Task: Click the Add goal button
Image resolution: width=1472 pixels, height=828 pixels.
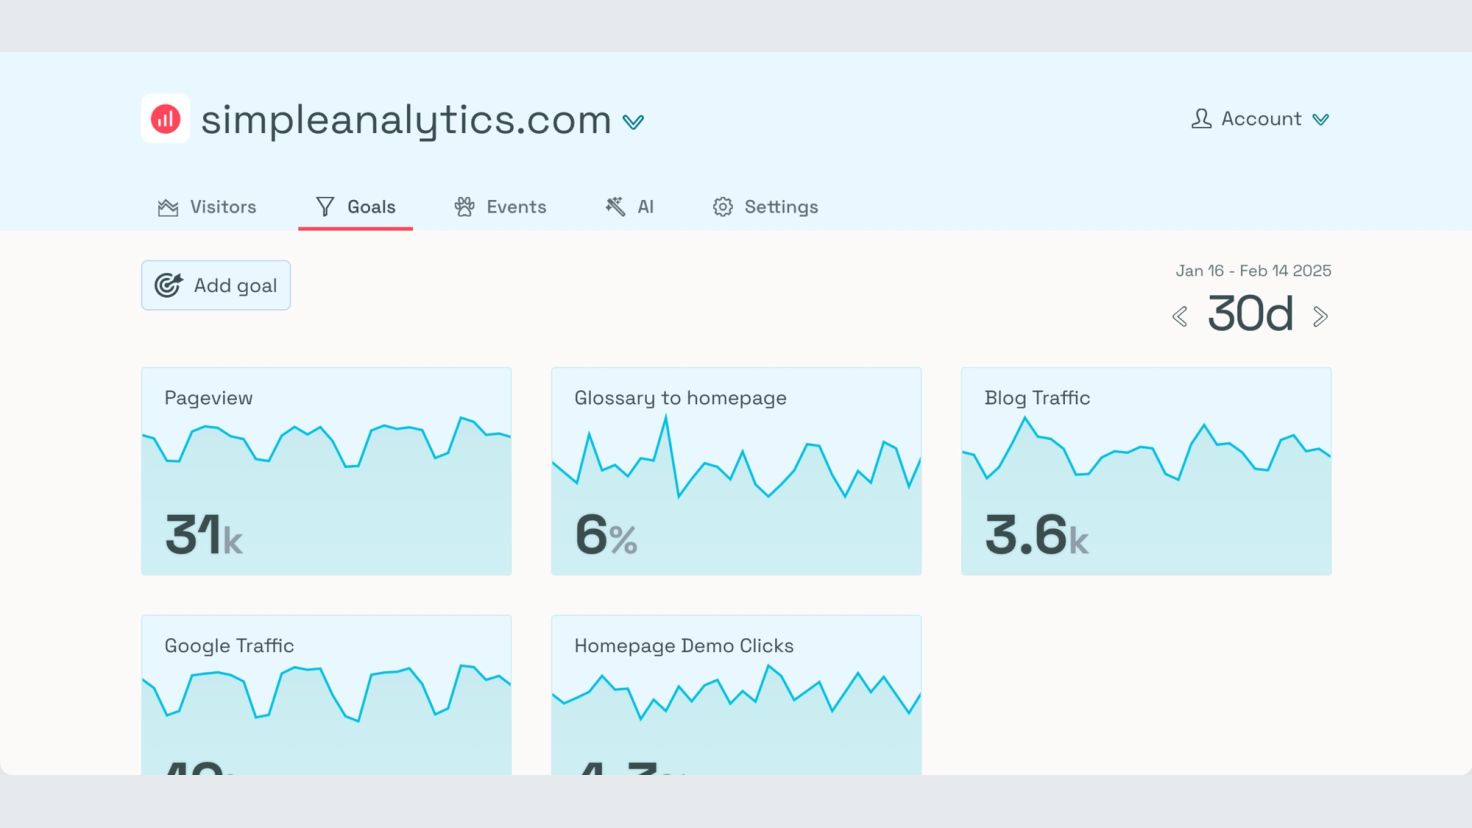Action: click(x=216, y=285)
